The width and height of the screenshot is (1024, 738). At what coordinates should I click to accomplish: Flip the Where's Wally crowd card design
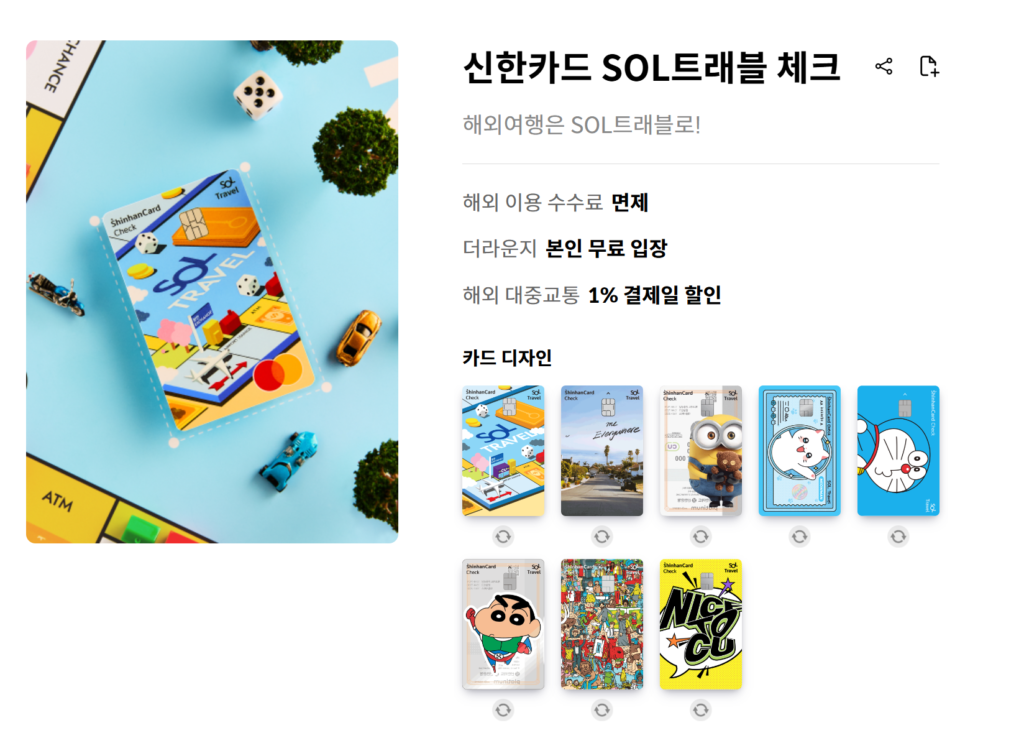click(x=601, y=709)
